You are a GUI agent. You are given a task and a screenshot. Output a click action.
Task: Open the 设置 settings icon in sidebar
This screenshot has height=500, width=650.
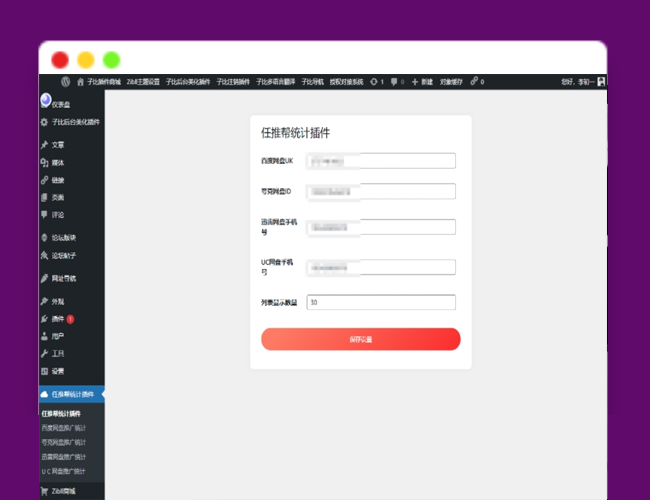coord(44,371)
